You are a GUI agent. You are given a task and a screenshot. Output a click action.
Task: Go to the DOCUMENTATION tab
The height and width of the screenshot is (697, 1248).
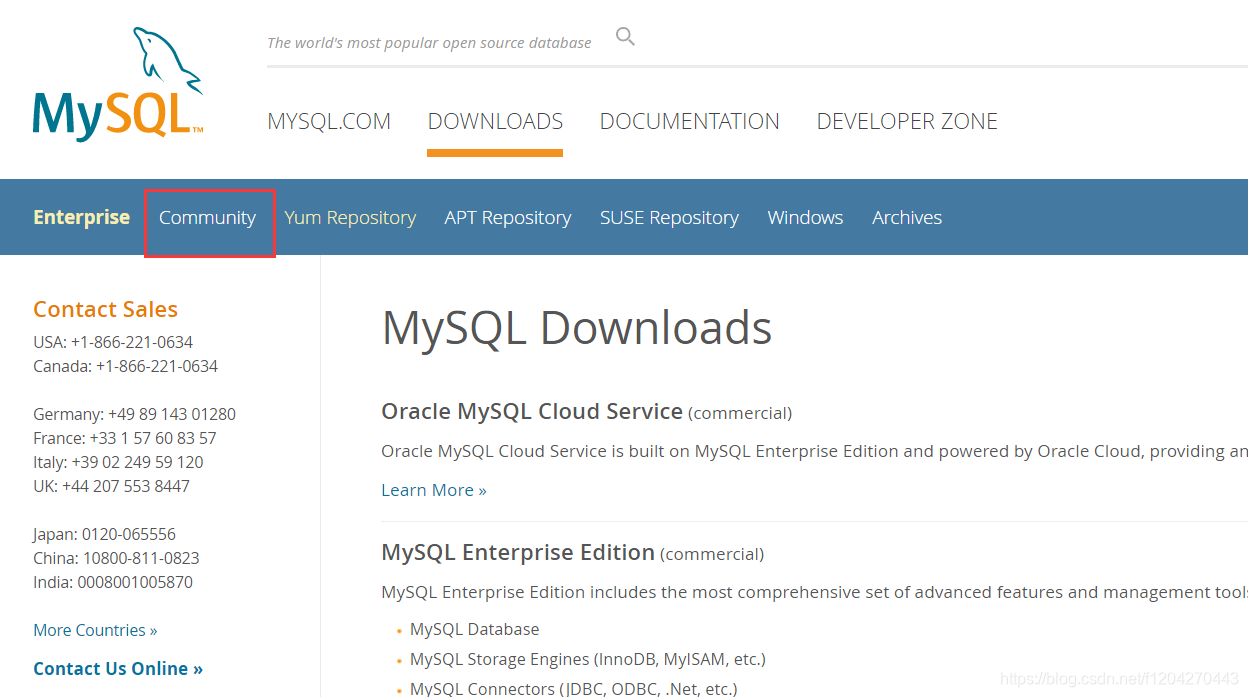coord(689,121)
